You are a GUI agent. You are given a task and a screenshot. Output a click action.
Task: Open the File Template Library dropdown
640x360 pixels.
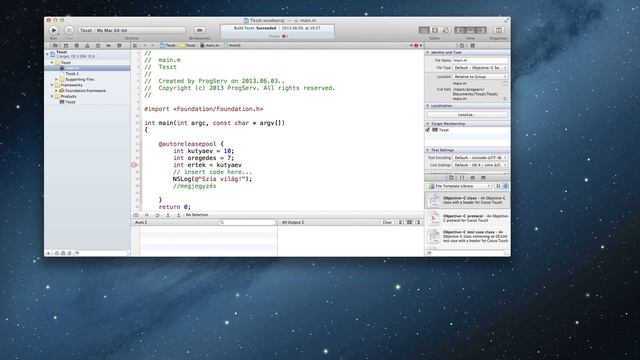pos(459,186)
